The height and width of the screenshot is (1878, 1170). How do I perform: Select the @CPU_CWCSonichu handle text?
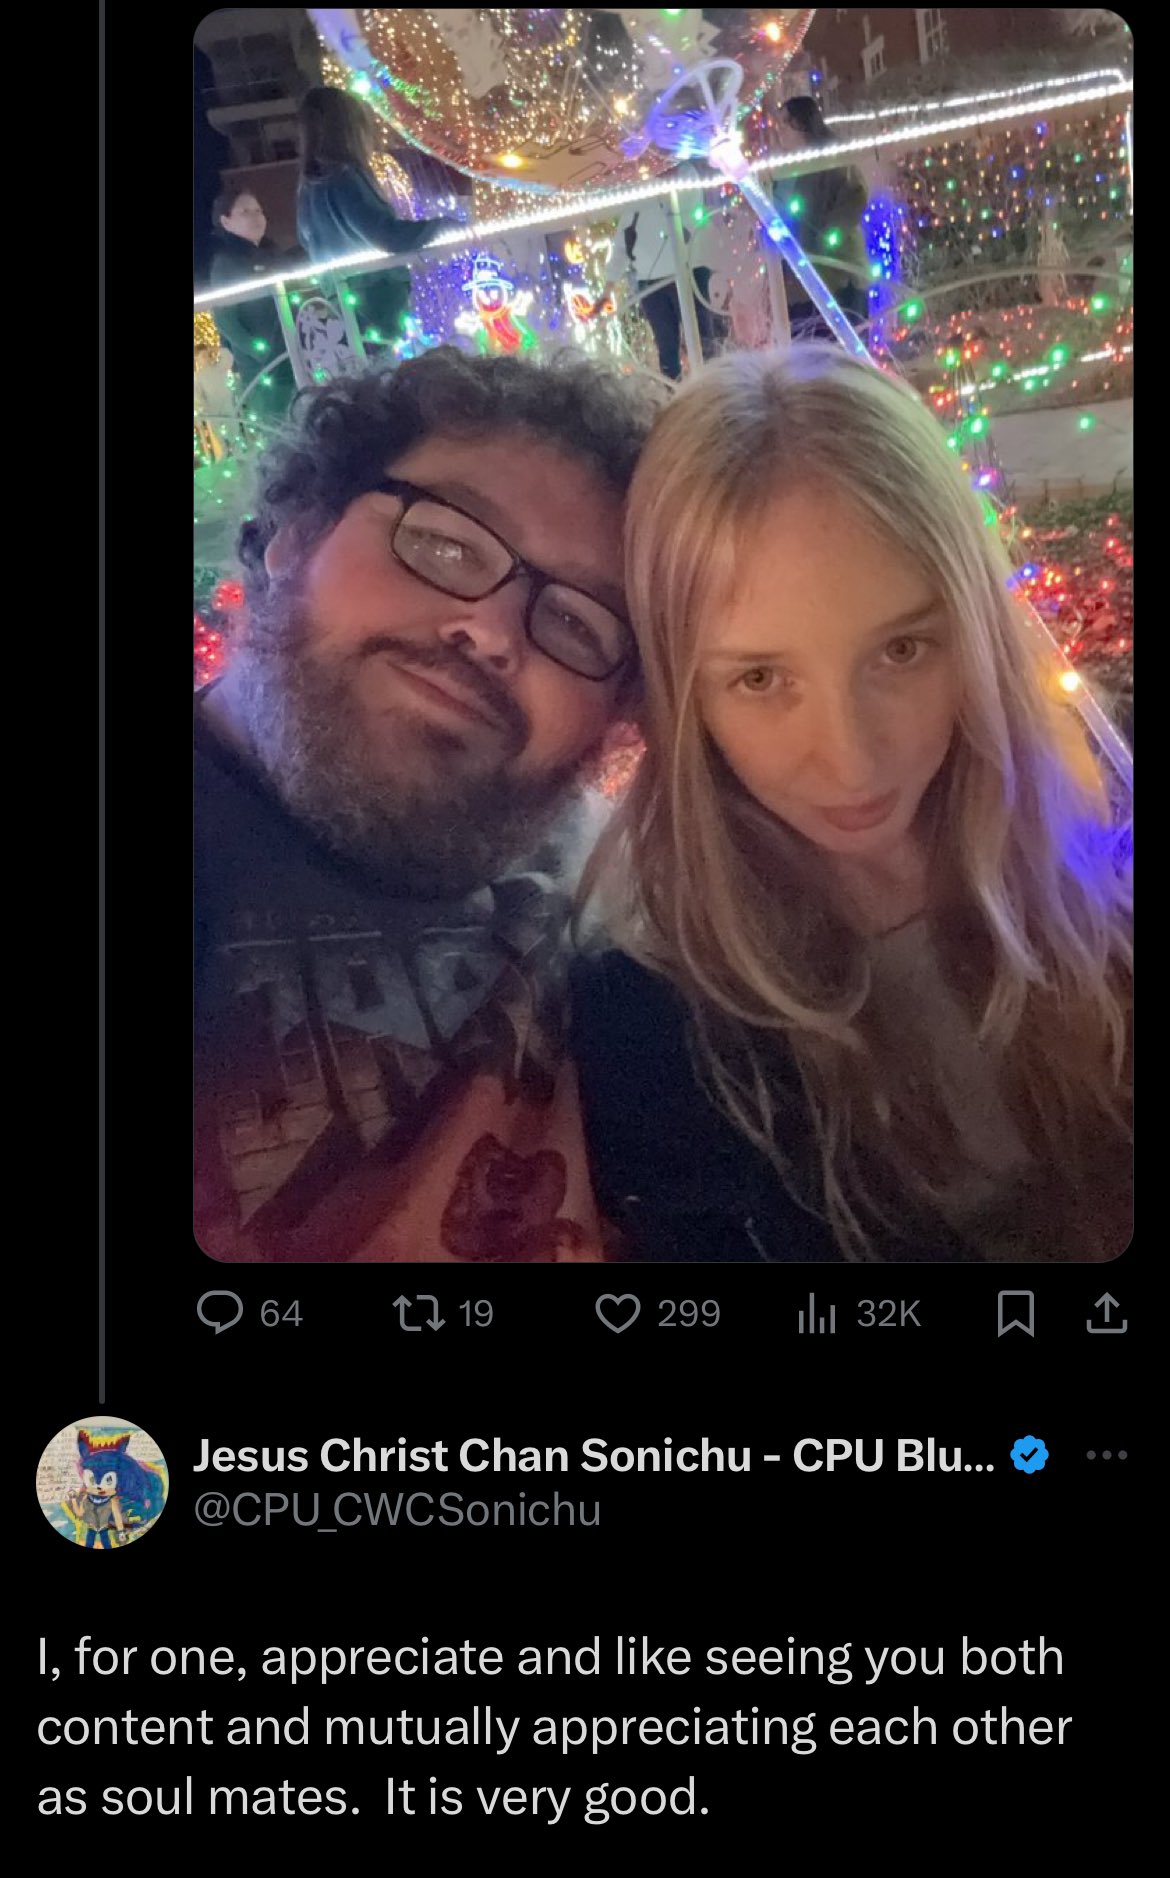396,1512
